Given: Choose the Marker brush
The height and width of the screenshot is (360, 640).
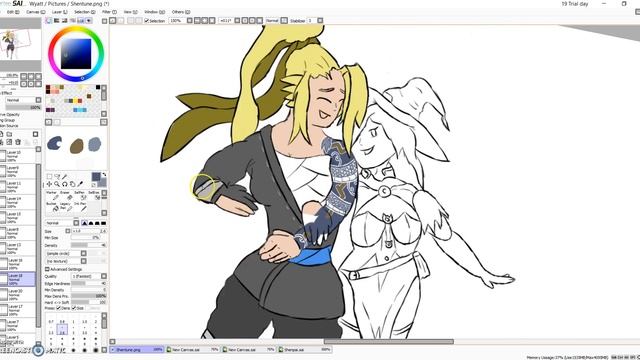Looking at the screenshot, I should point(52,195).
